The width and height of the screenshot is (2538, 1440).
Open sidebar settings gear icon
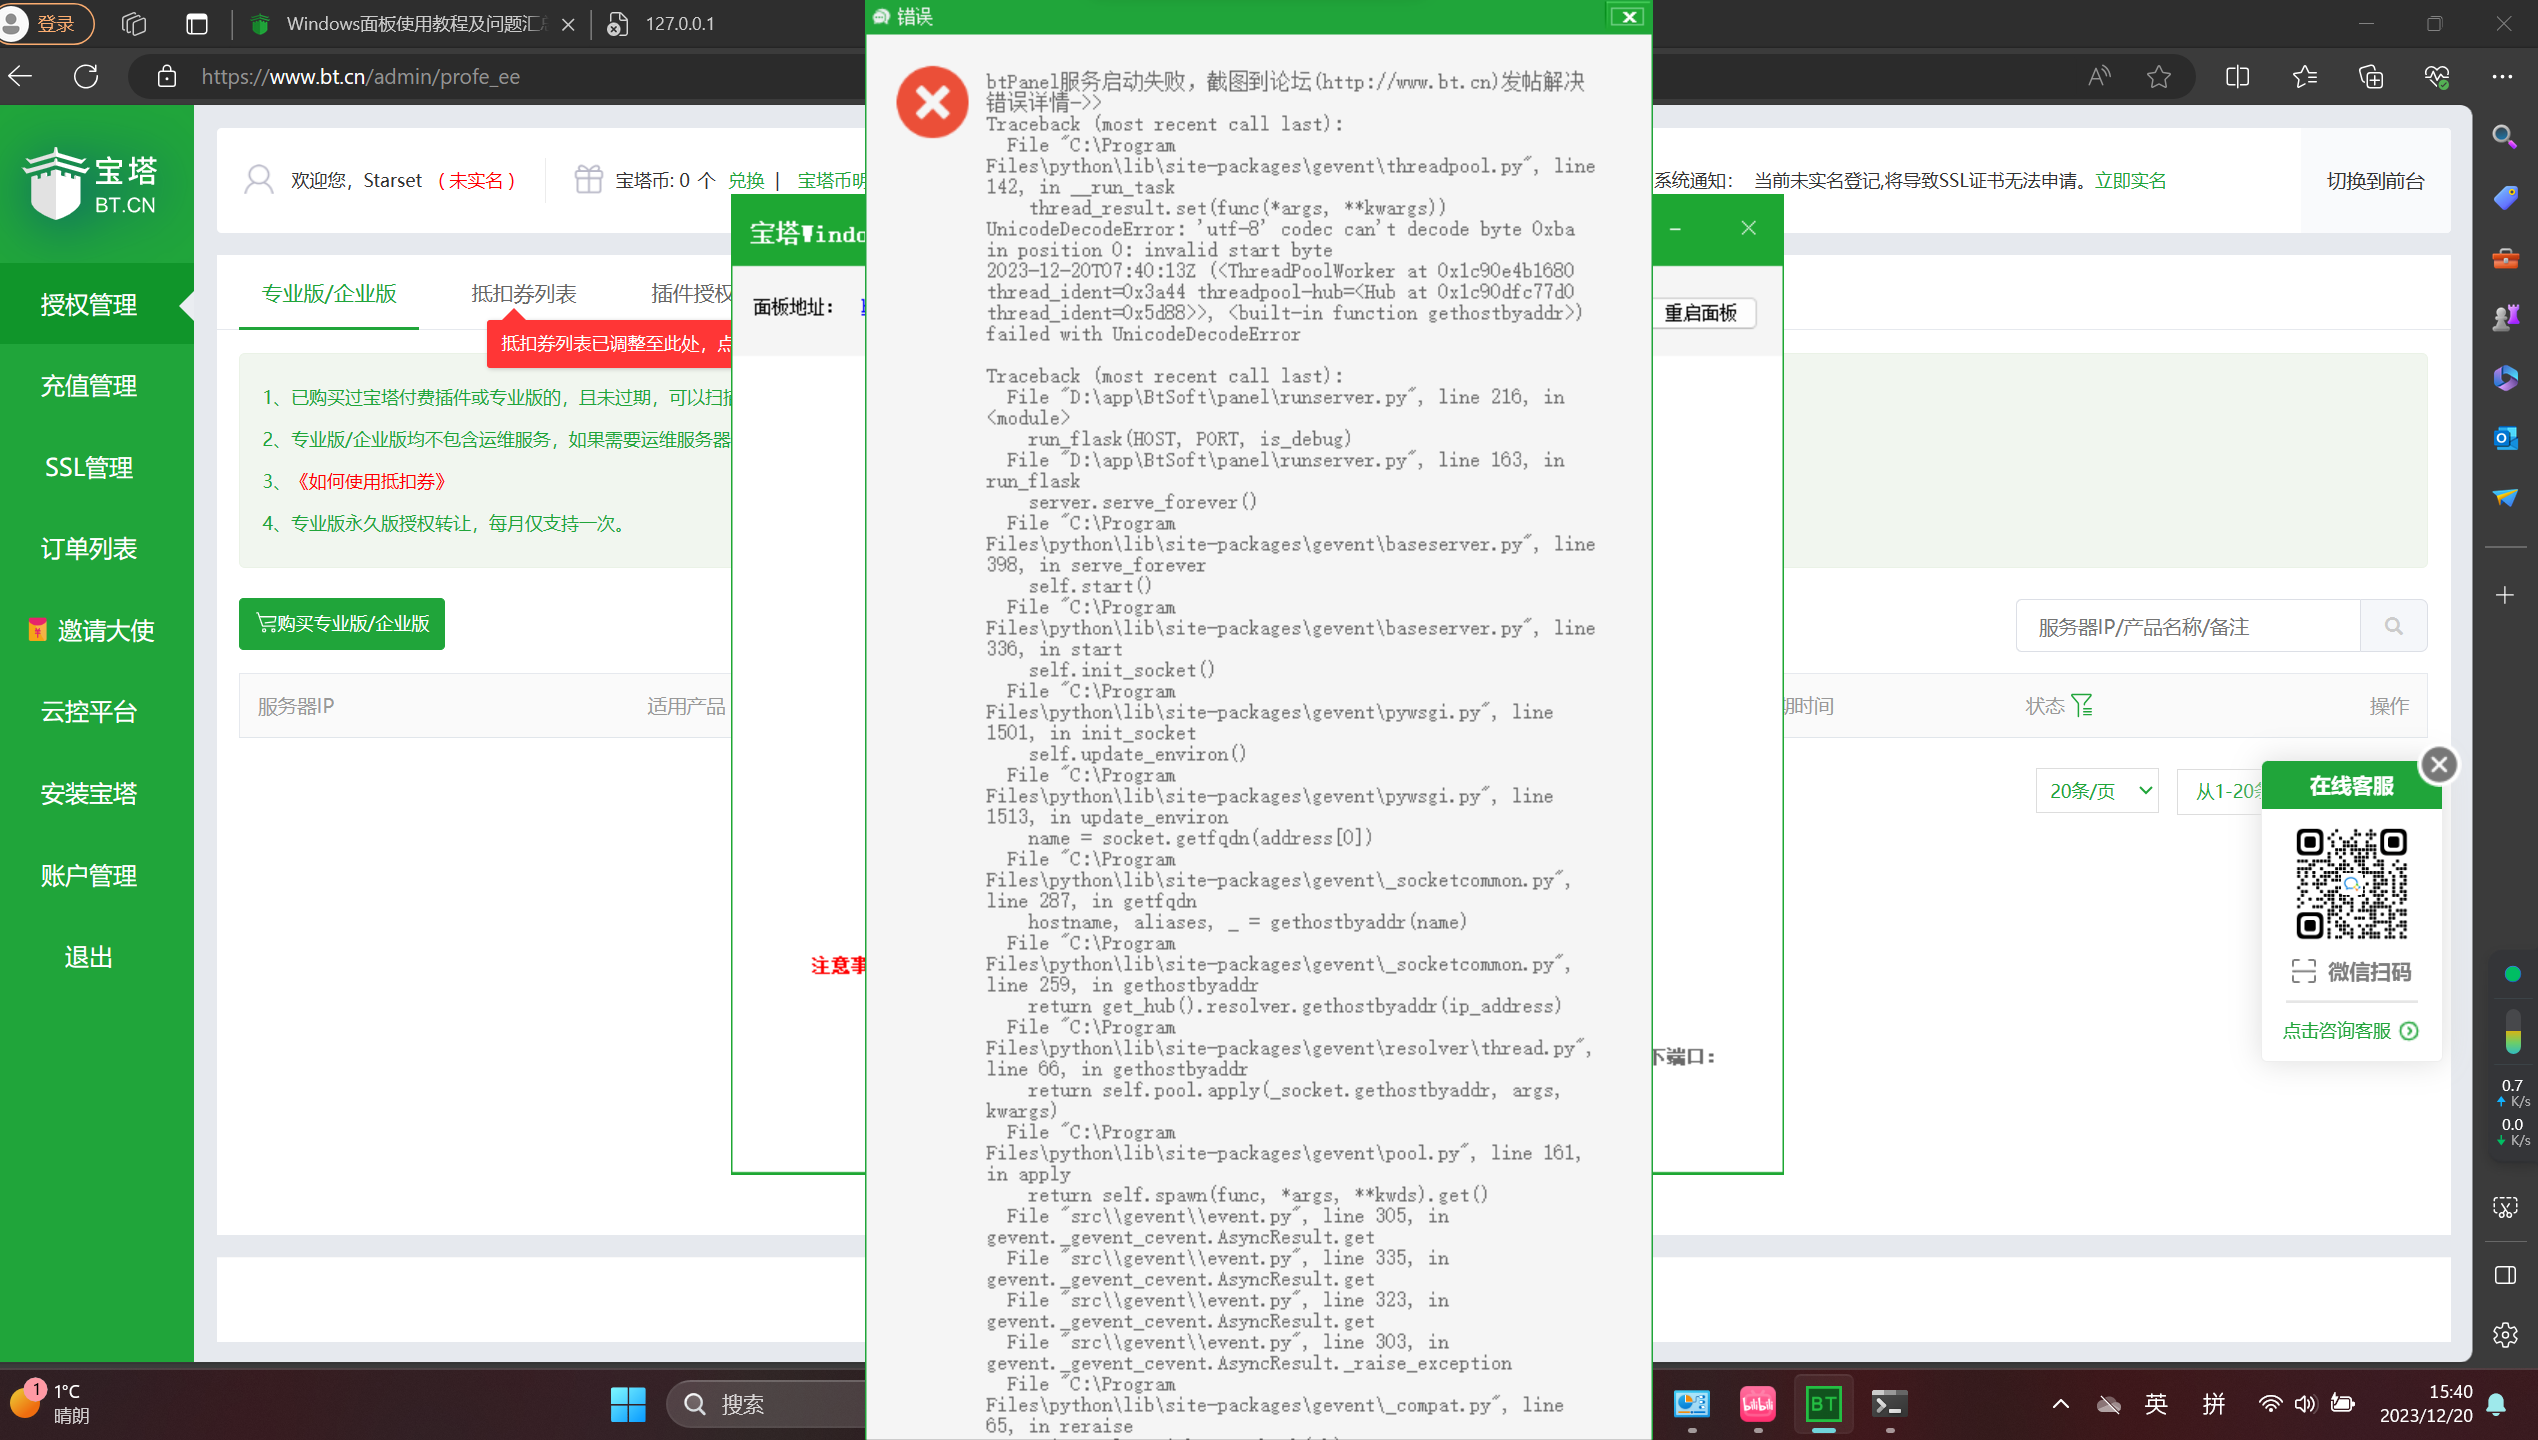[x=2505, y=1335]
